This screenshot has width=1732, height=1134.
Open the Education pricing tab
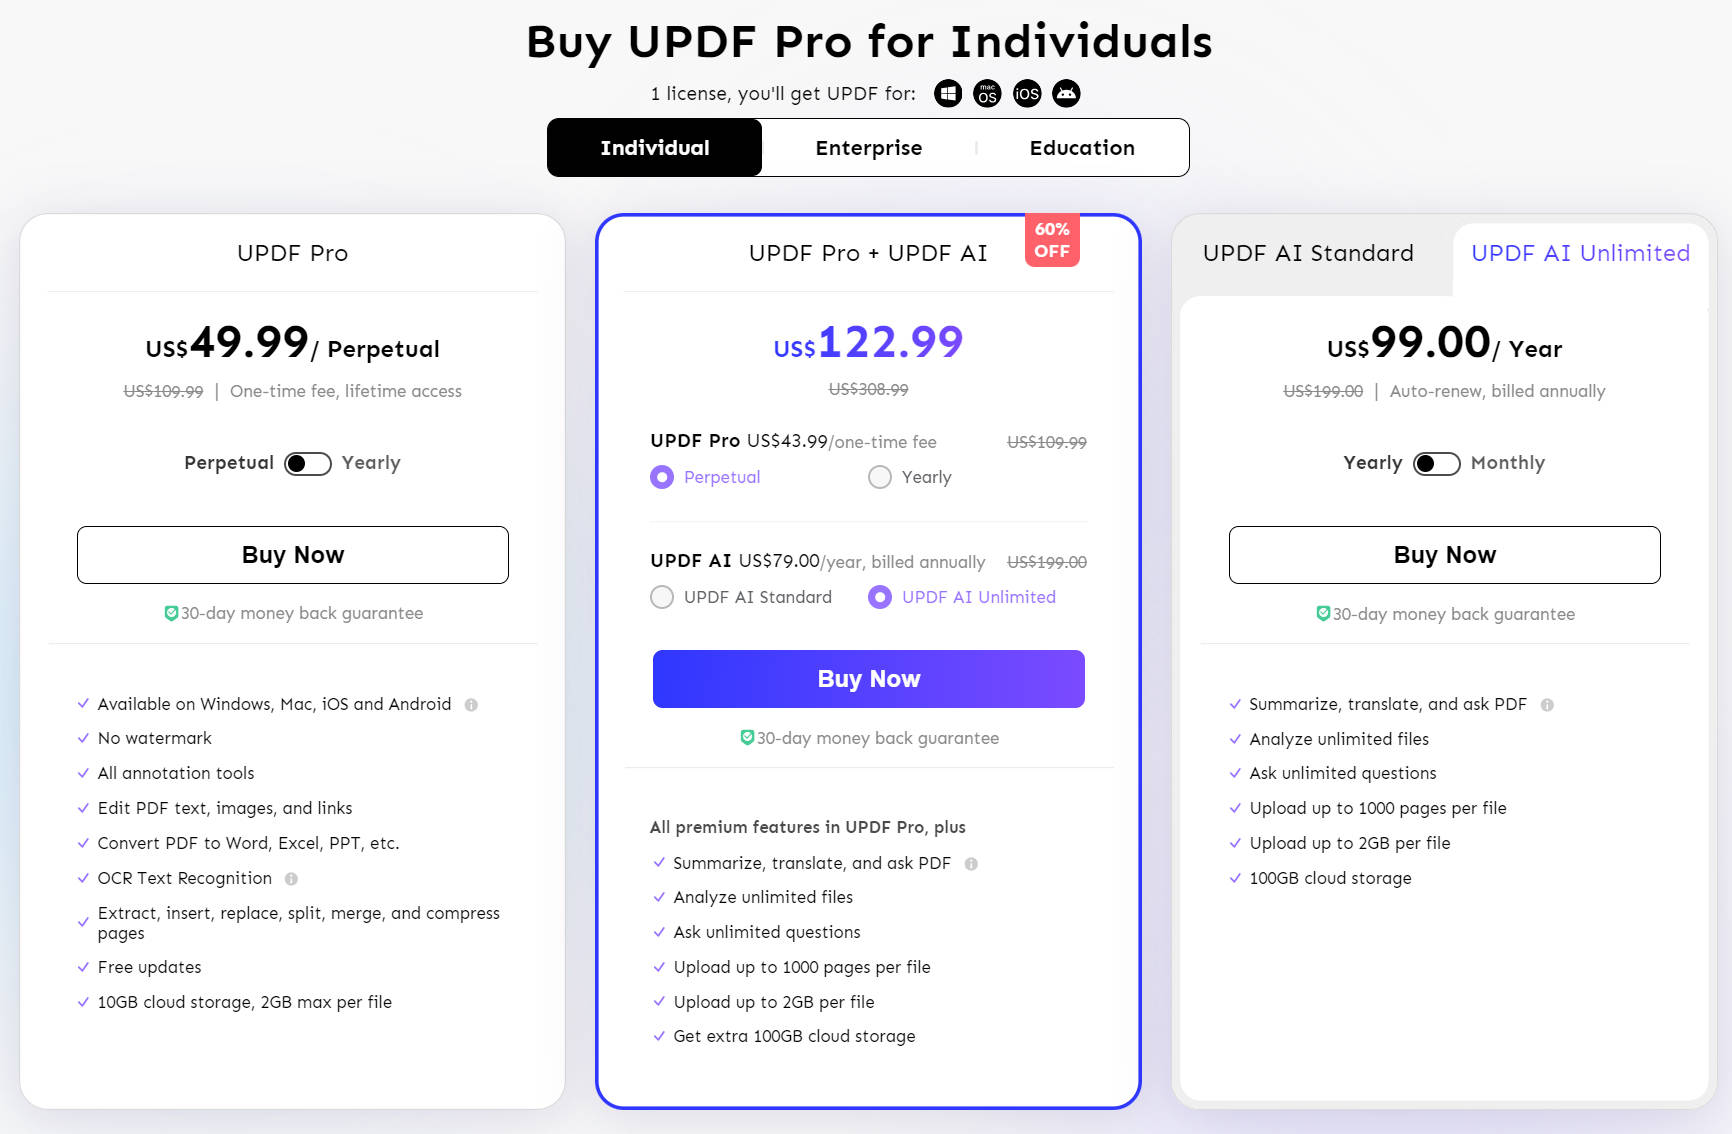(x=1081, y=147)
